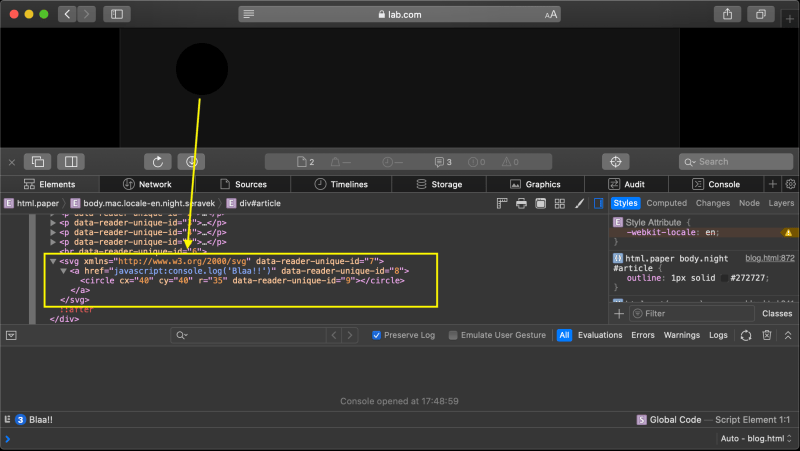Select the Changes sidebar tab
The width and height of the screenshot is (800, 451).
[713, 203]
